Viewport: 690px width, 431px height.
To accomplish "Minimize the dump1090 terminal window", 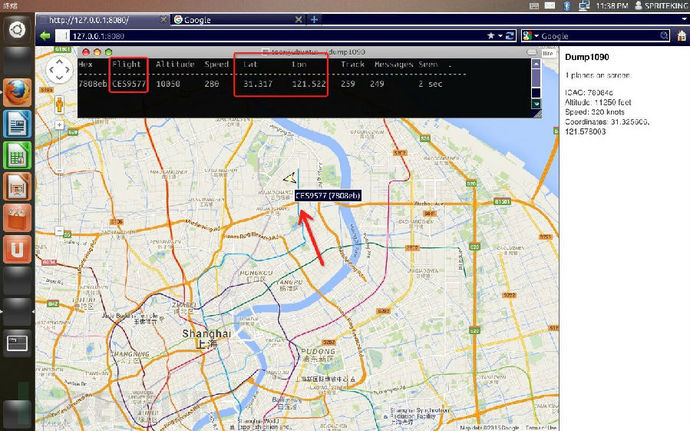I will pos(97,52).
